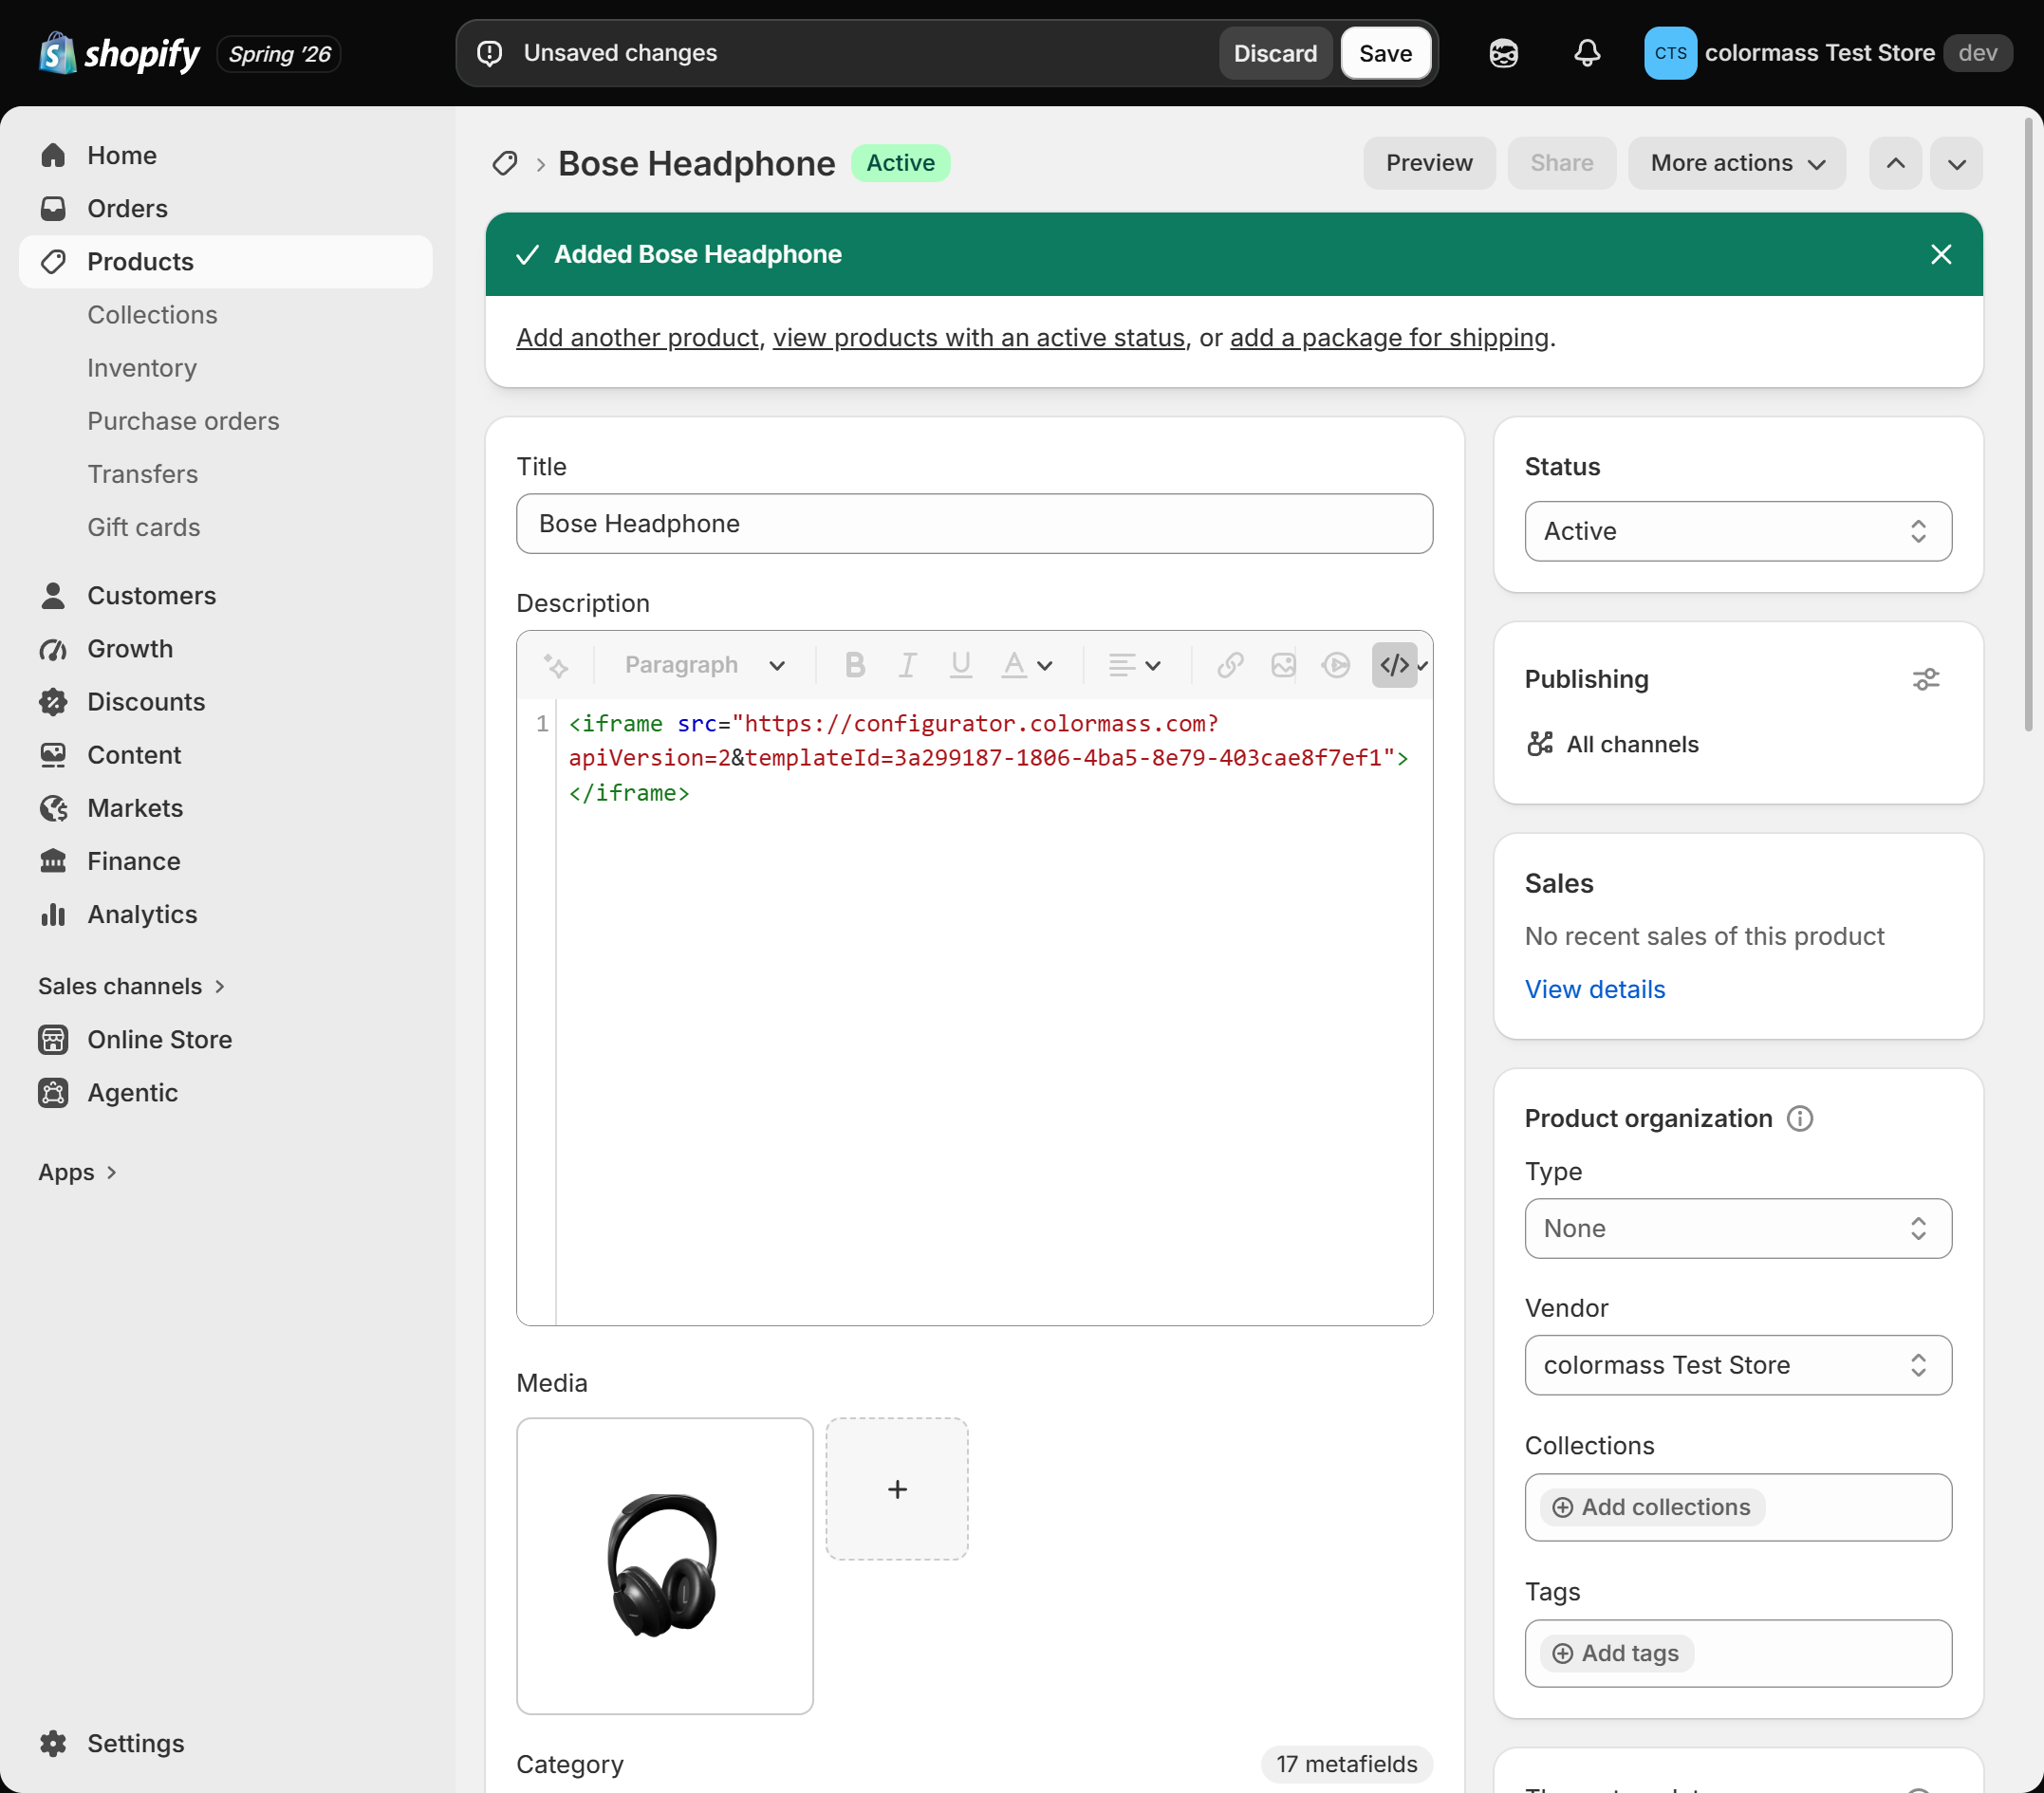Open Growth in the sidebar
This screenshot has width=2044, height=1793.
point(226,649)
